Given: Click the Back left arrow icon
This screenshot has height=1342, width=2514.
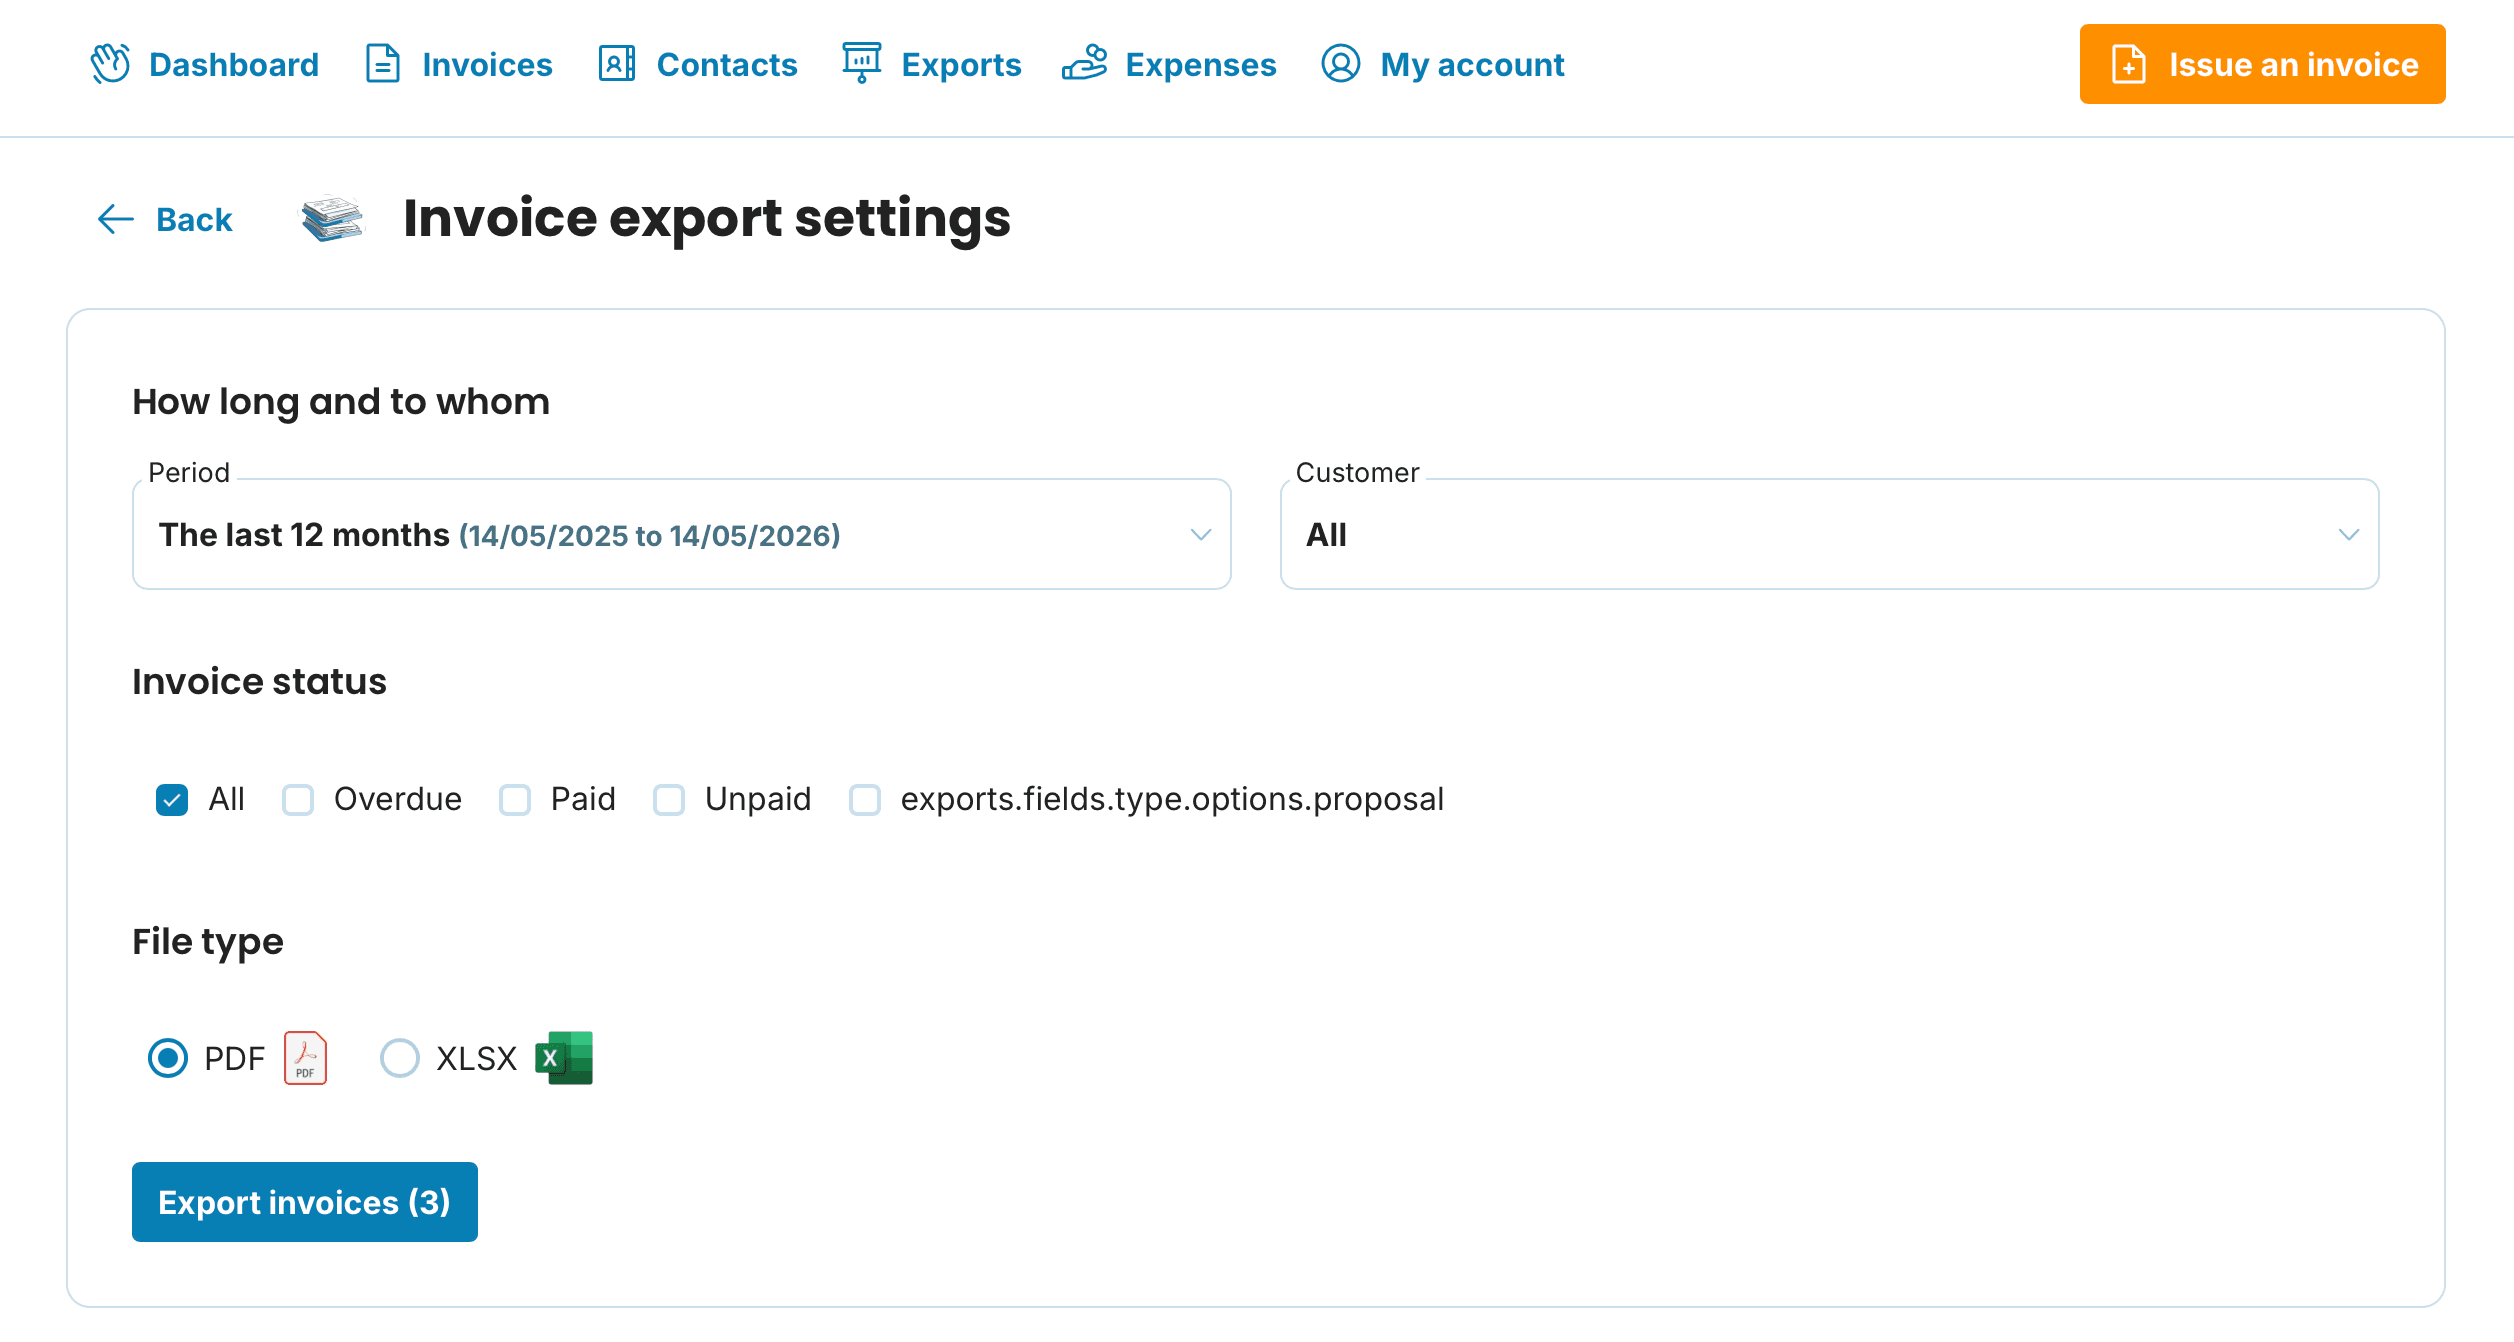Looking at the screenshot, I should [x=116, y=219].
